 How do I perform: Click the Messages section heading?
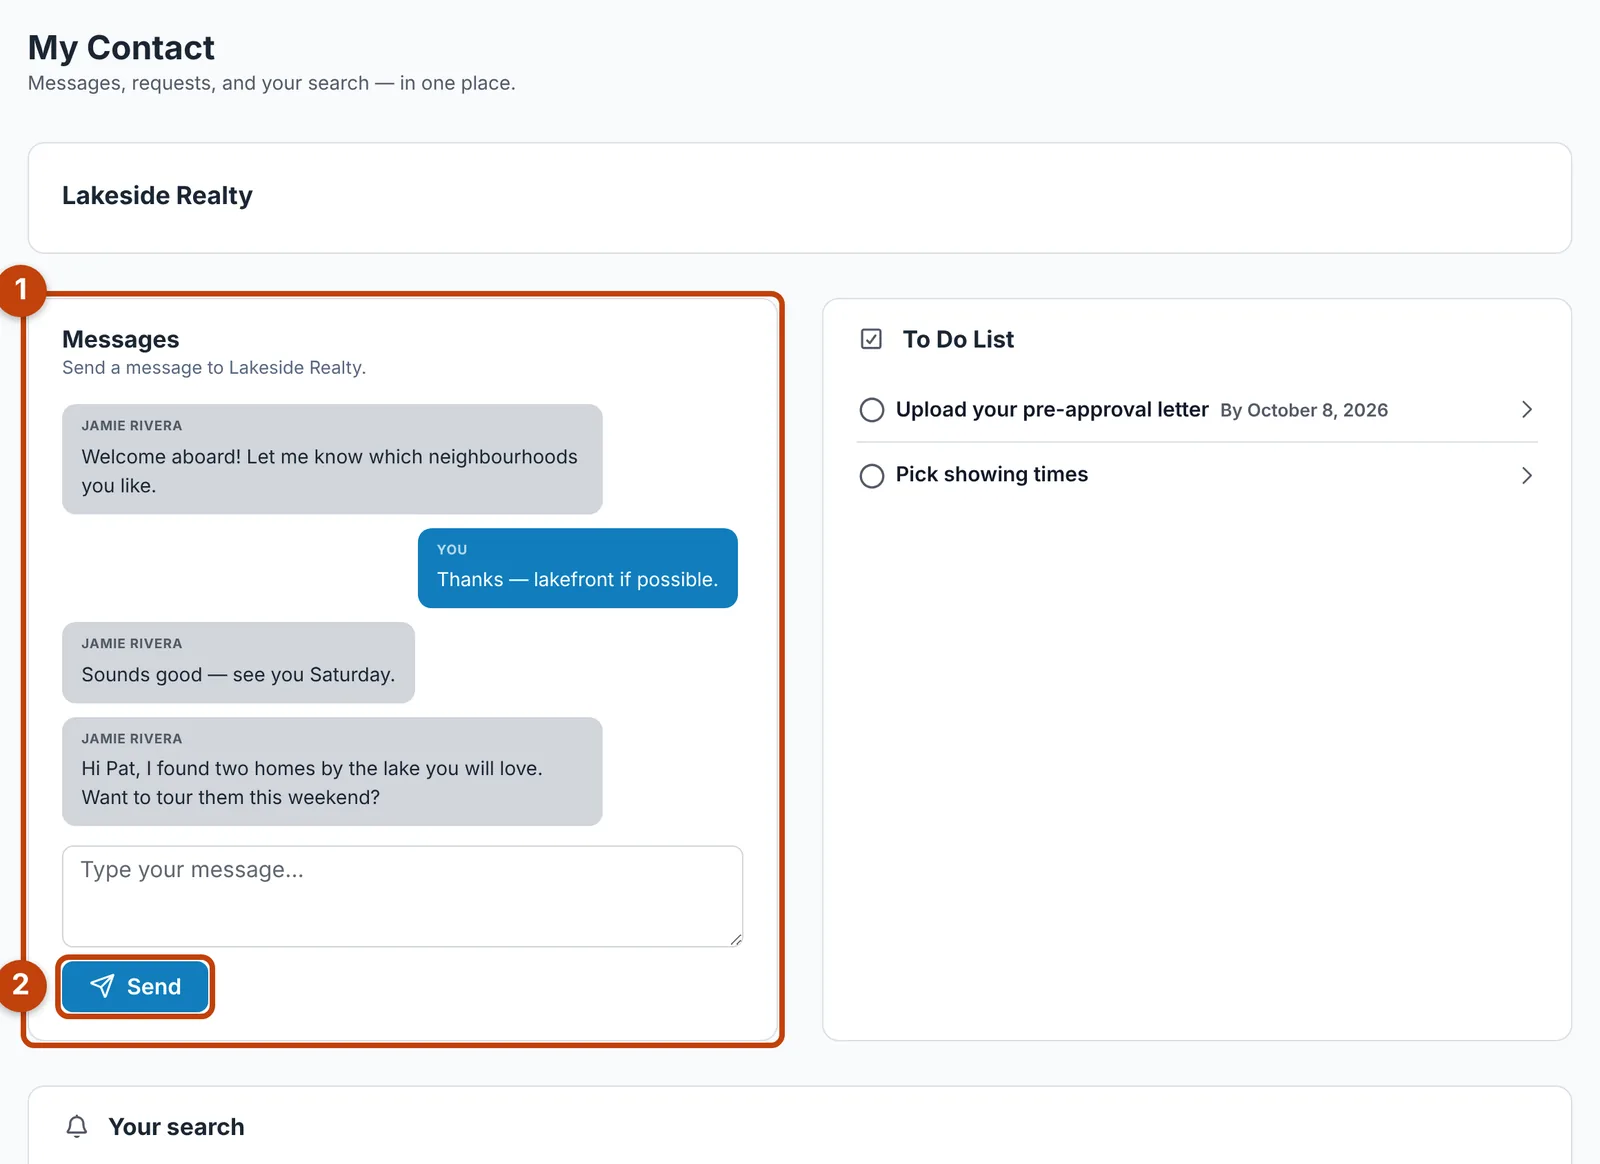(x=121, y=340)
